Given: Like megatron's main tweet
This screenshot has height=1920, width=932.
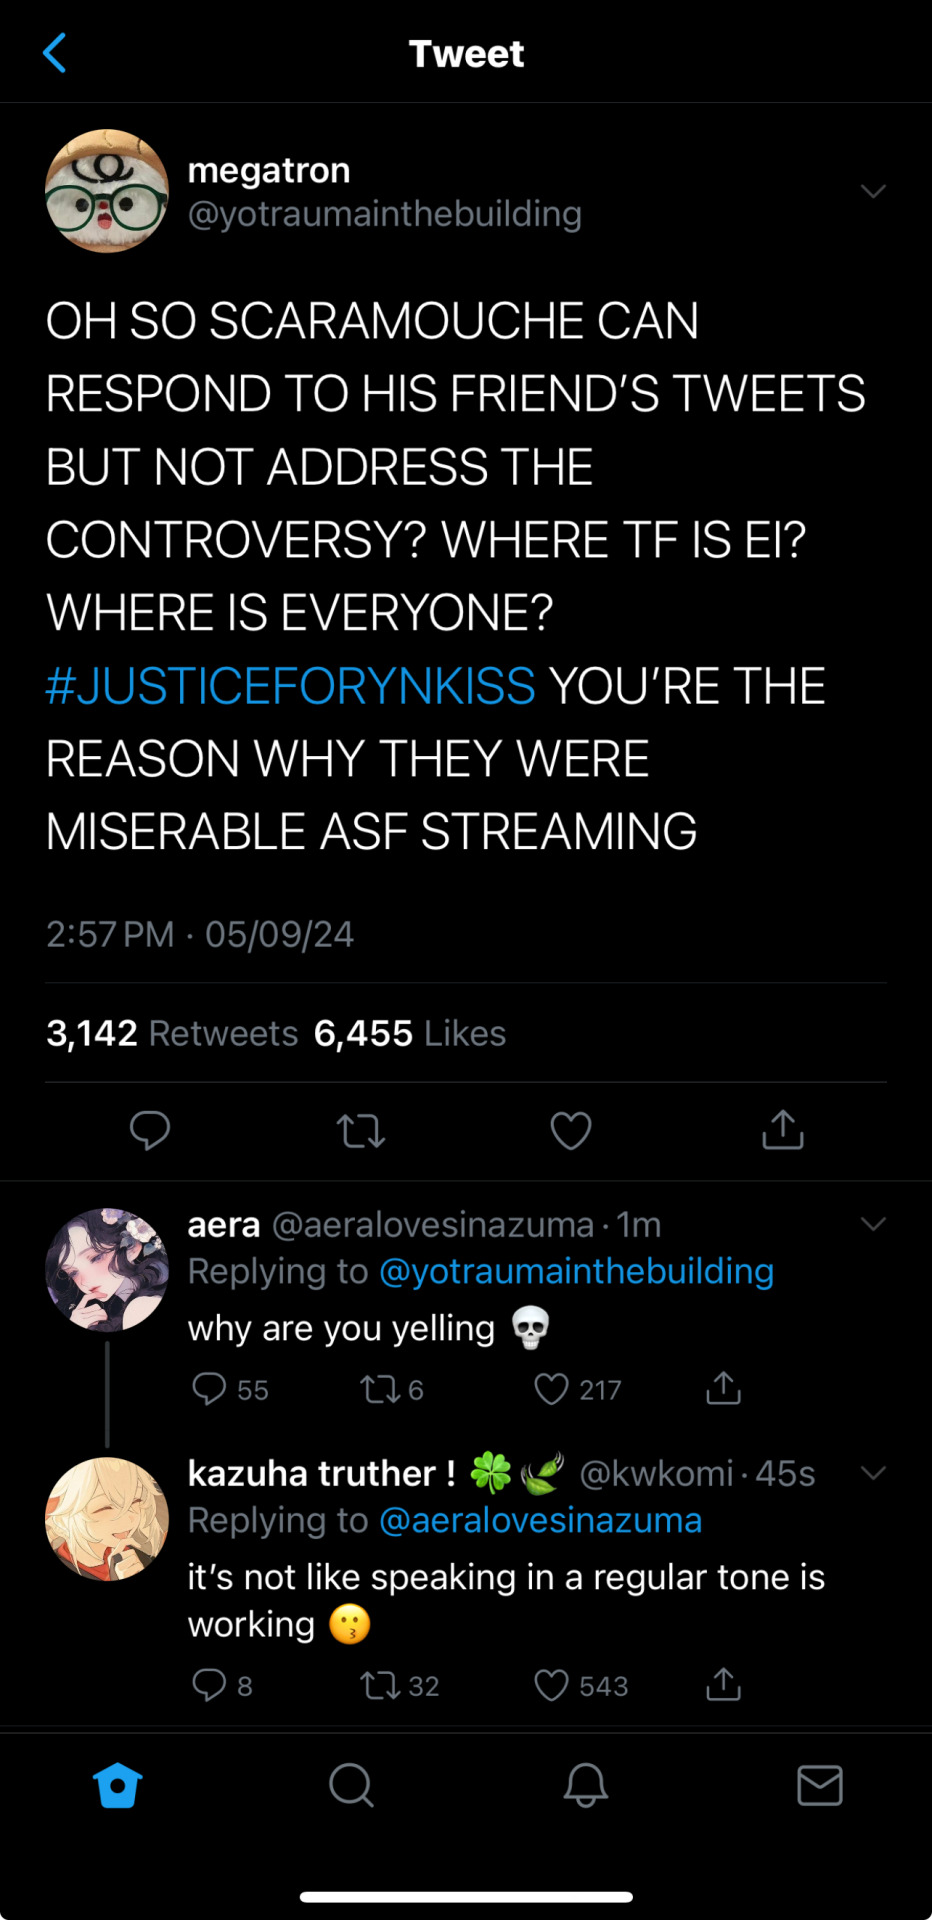Looking at the screenshot, I should coord(571,1130).
